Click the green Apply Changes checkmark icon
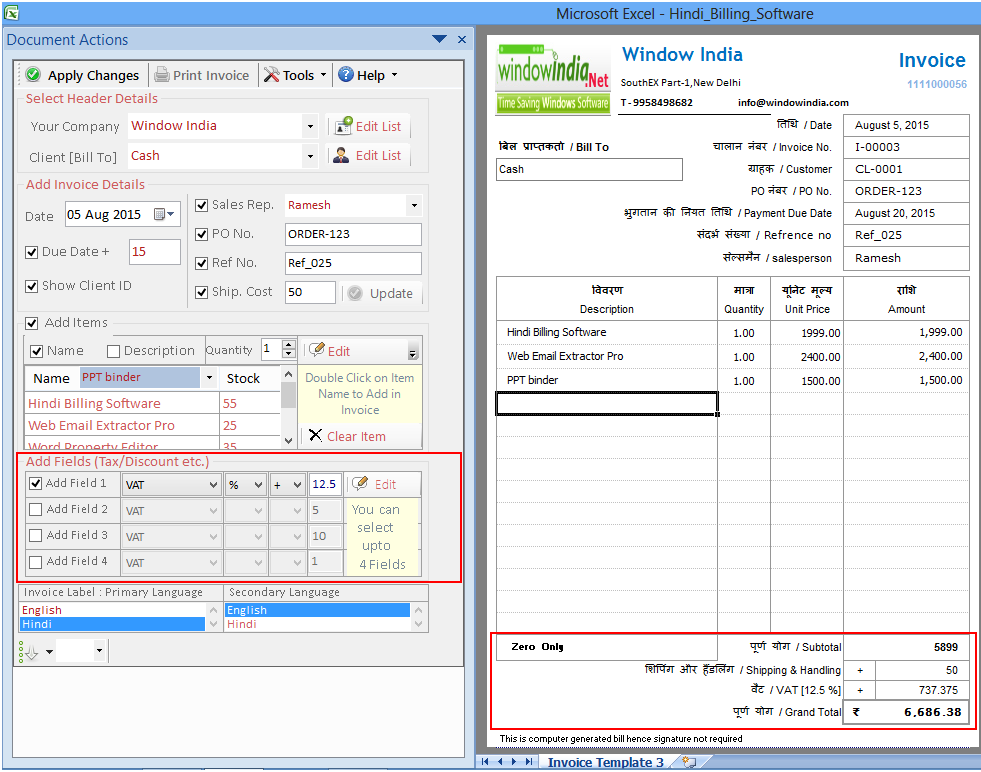The height and width of the screenshot is (772, 981). tap(33, 74)
